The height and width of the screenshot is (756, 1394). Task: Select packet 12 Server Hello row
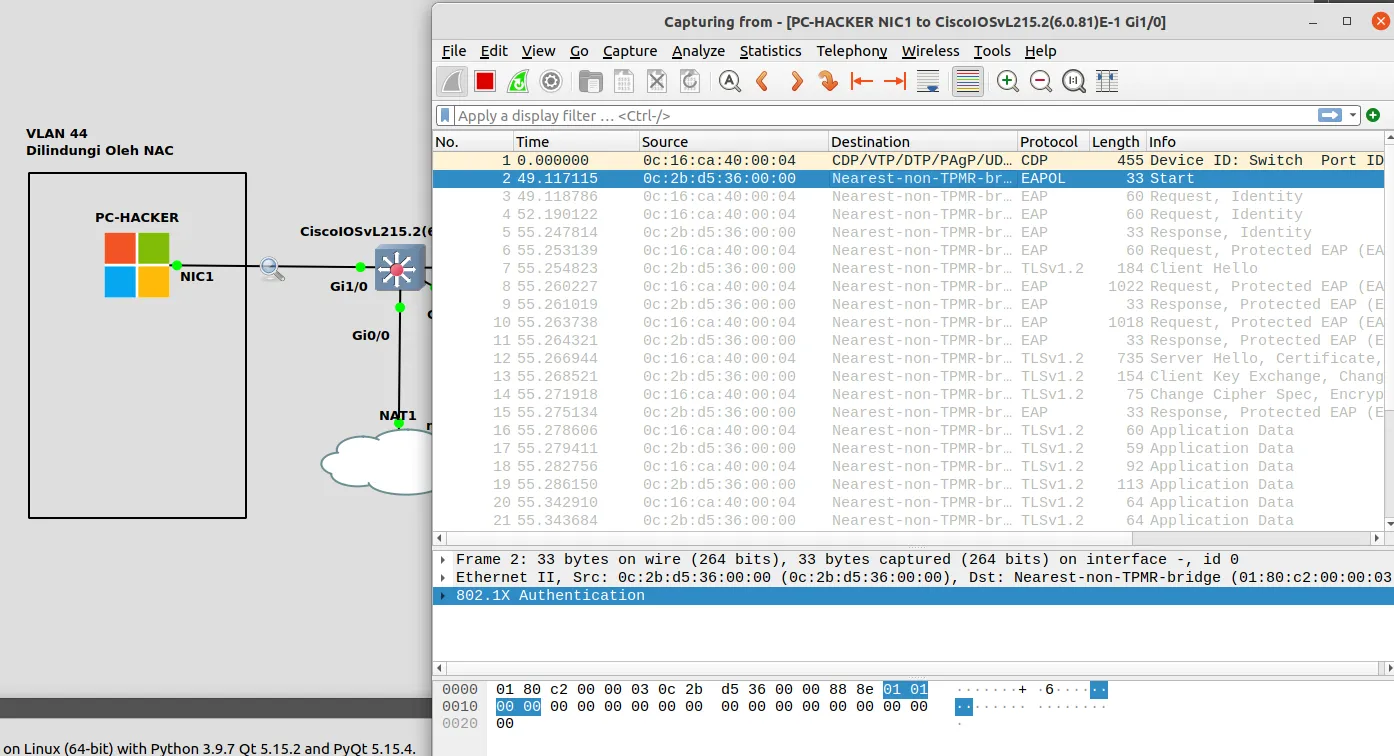[909, 358]
